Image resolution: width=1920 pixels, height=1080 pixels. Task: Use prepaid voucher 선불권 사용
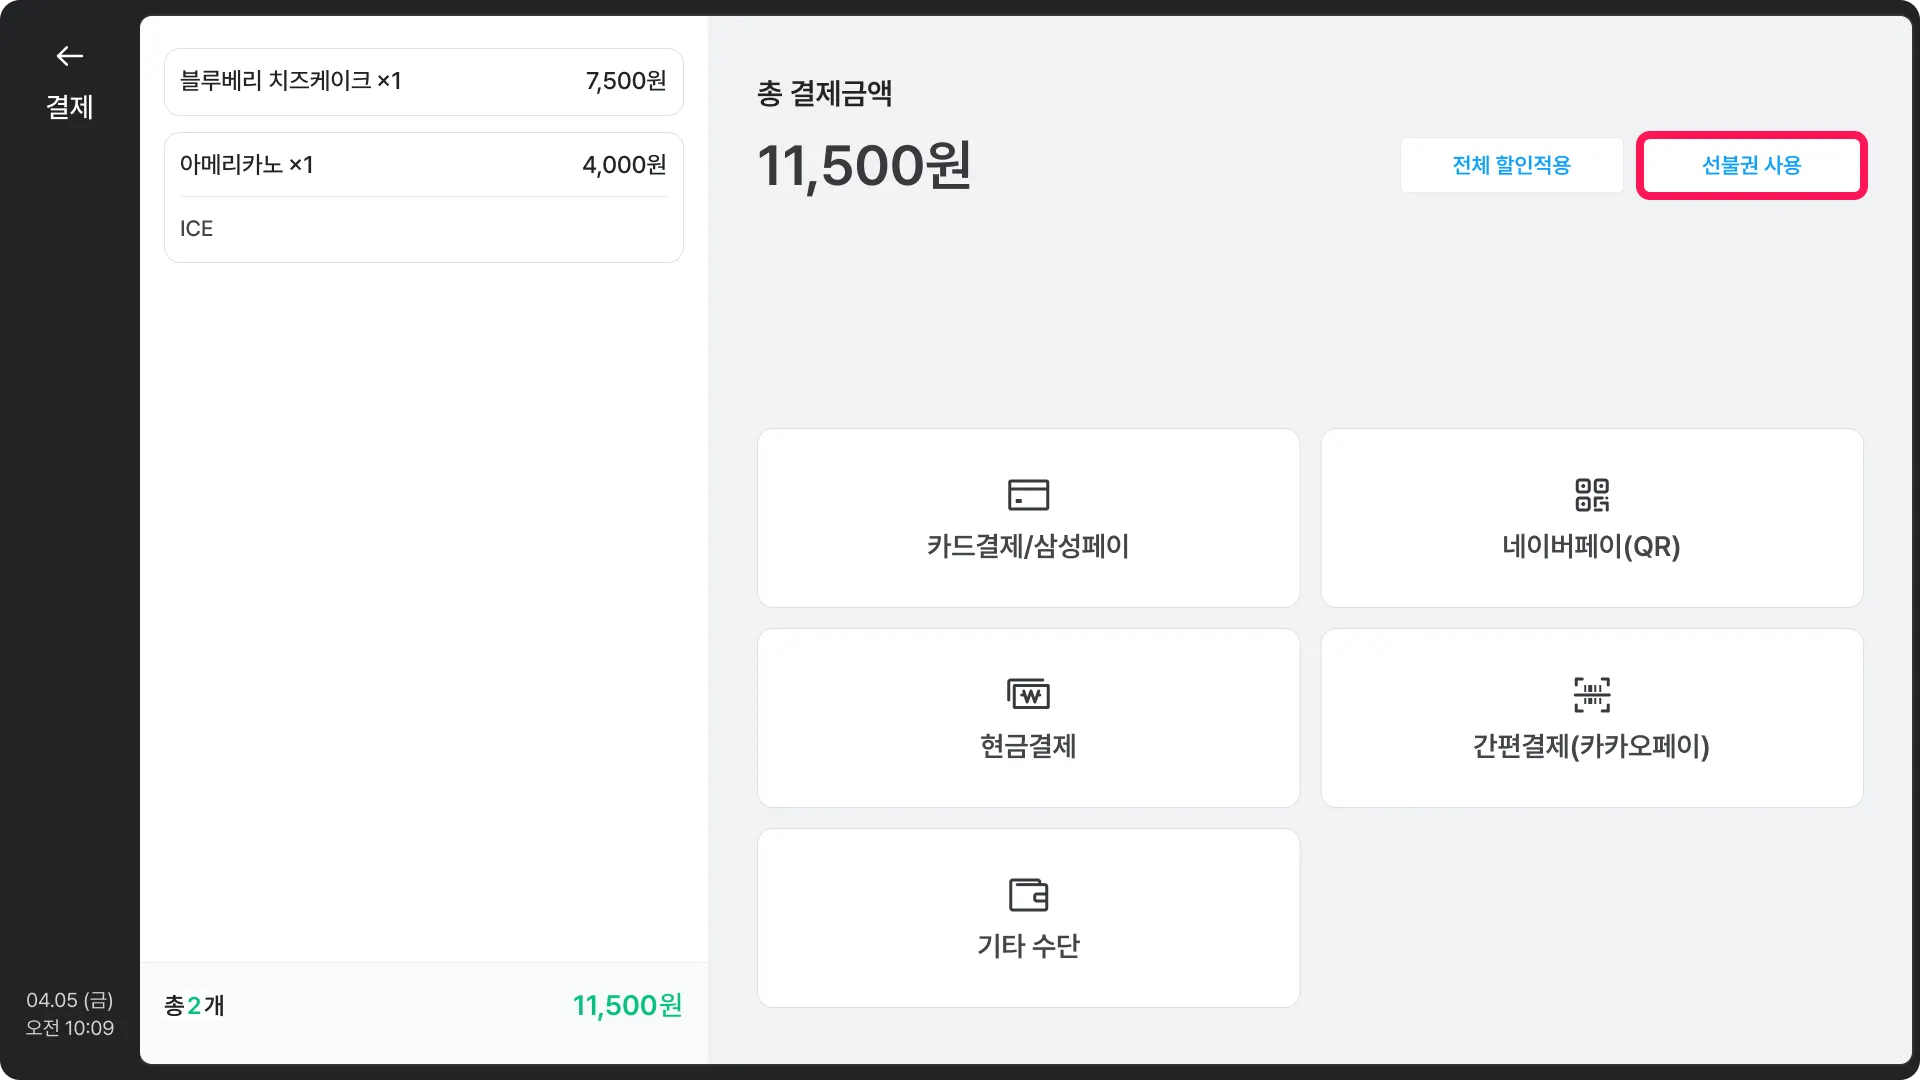(x=1751, y=165)
